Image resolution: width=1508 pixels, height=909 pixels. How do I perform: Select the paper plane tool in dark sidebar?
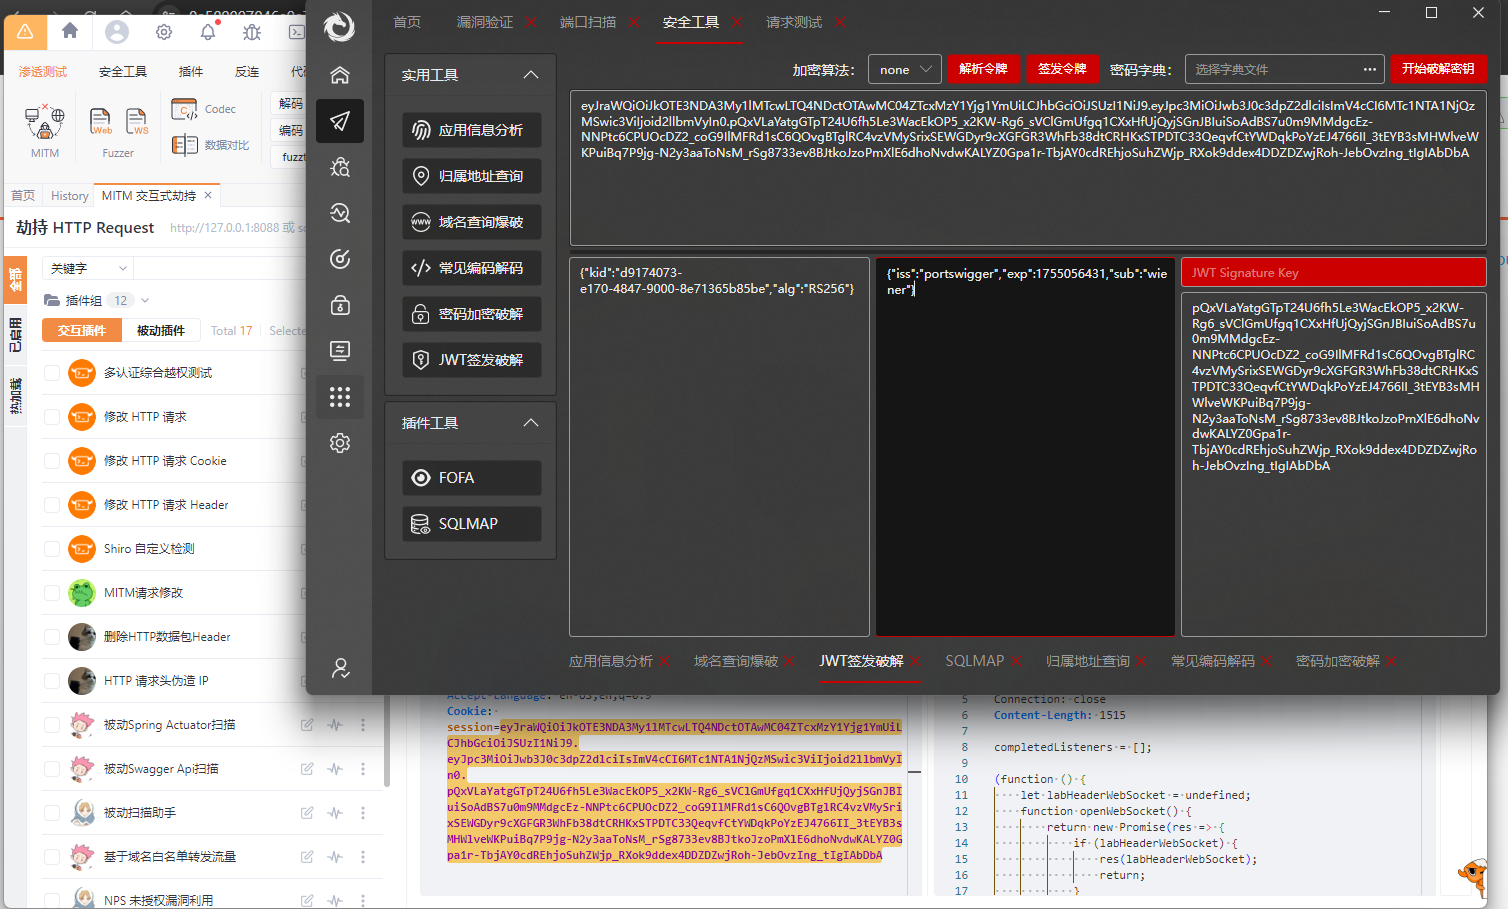pyautogui.click(x=340, y=120)
